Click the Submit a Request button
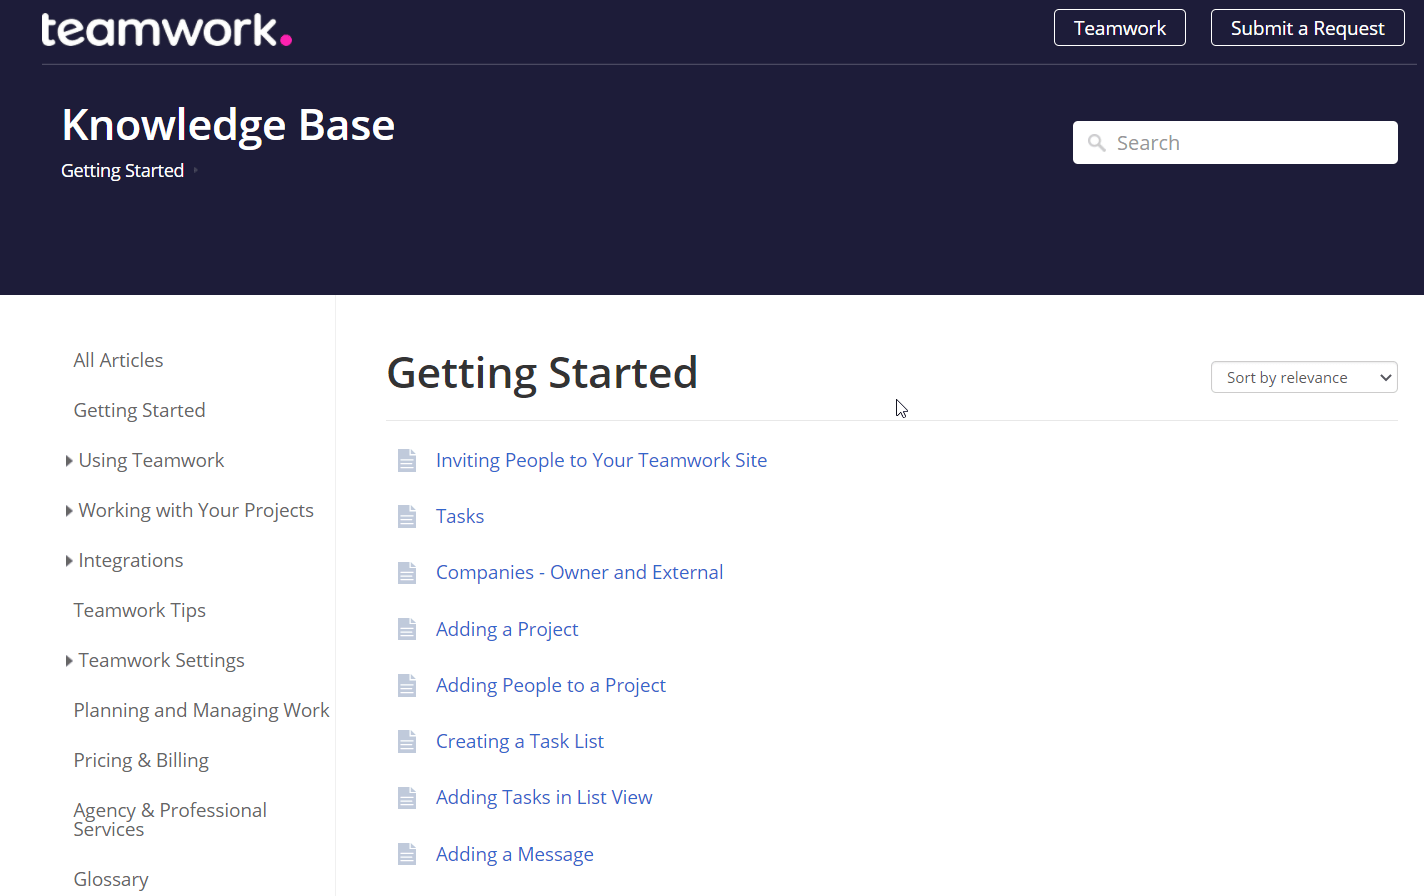Viewport: 1424px width, 896px height. coord(1308,28)
